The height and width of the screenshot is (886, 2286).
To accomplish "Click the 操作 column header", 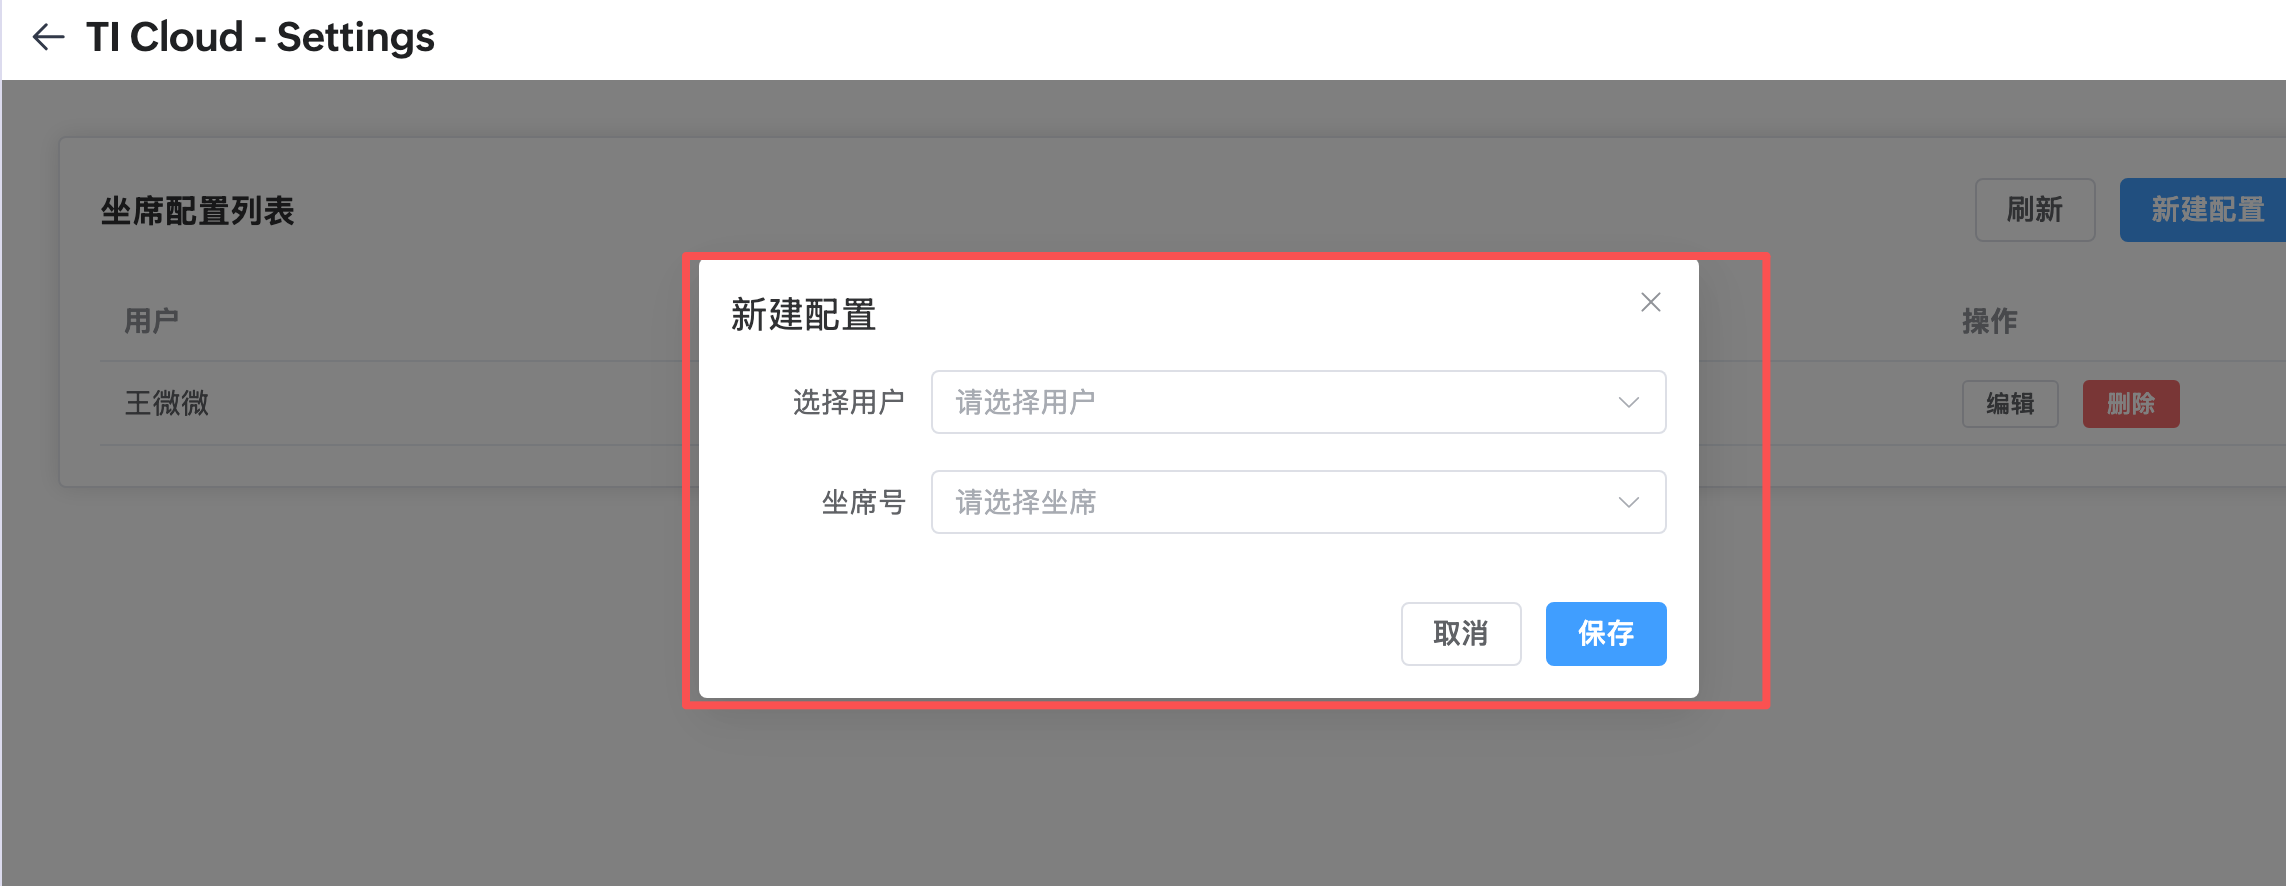I will [1989, 321].
